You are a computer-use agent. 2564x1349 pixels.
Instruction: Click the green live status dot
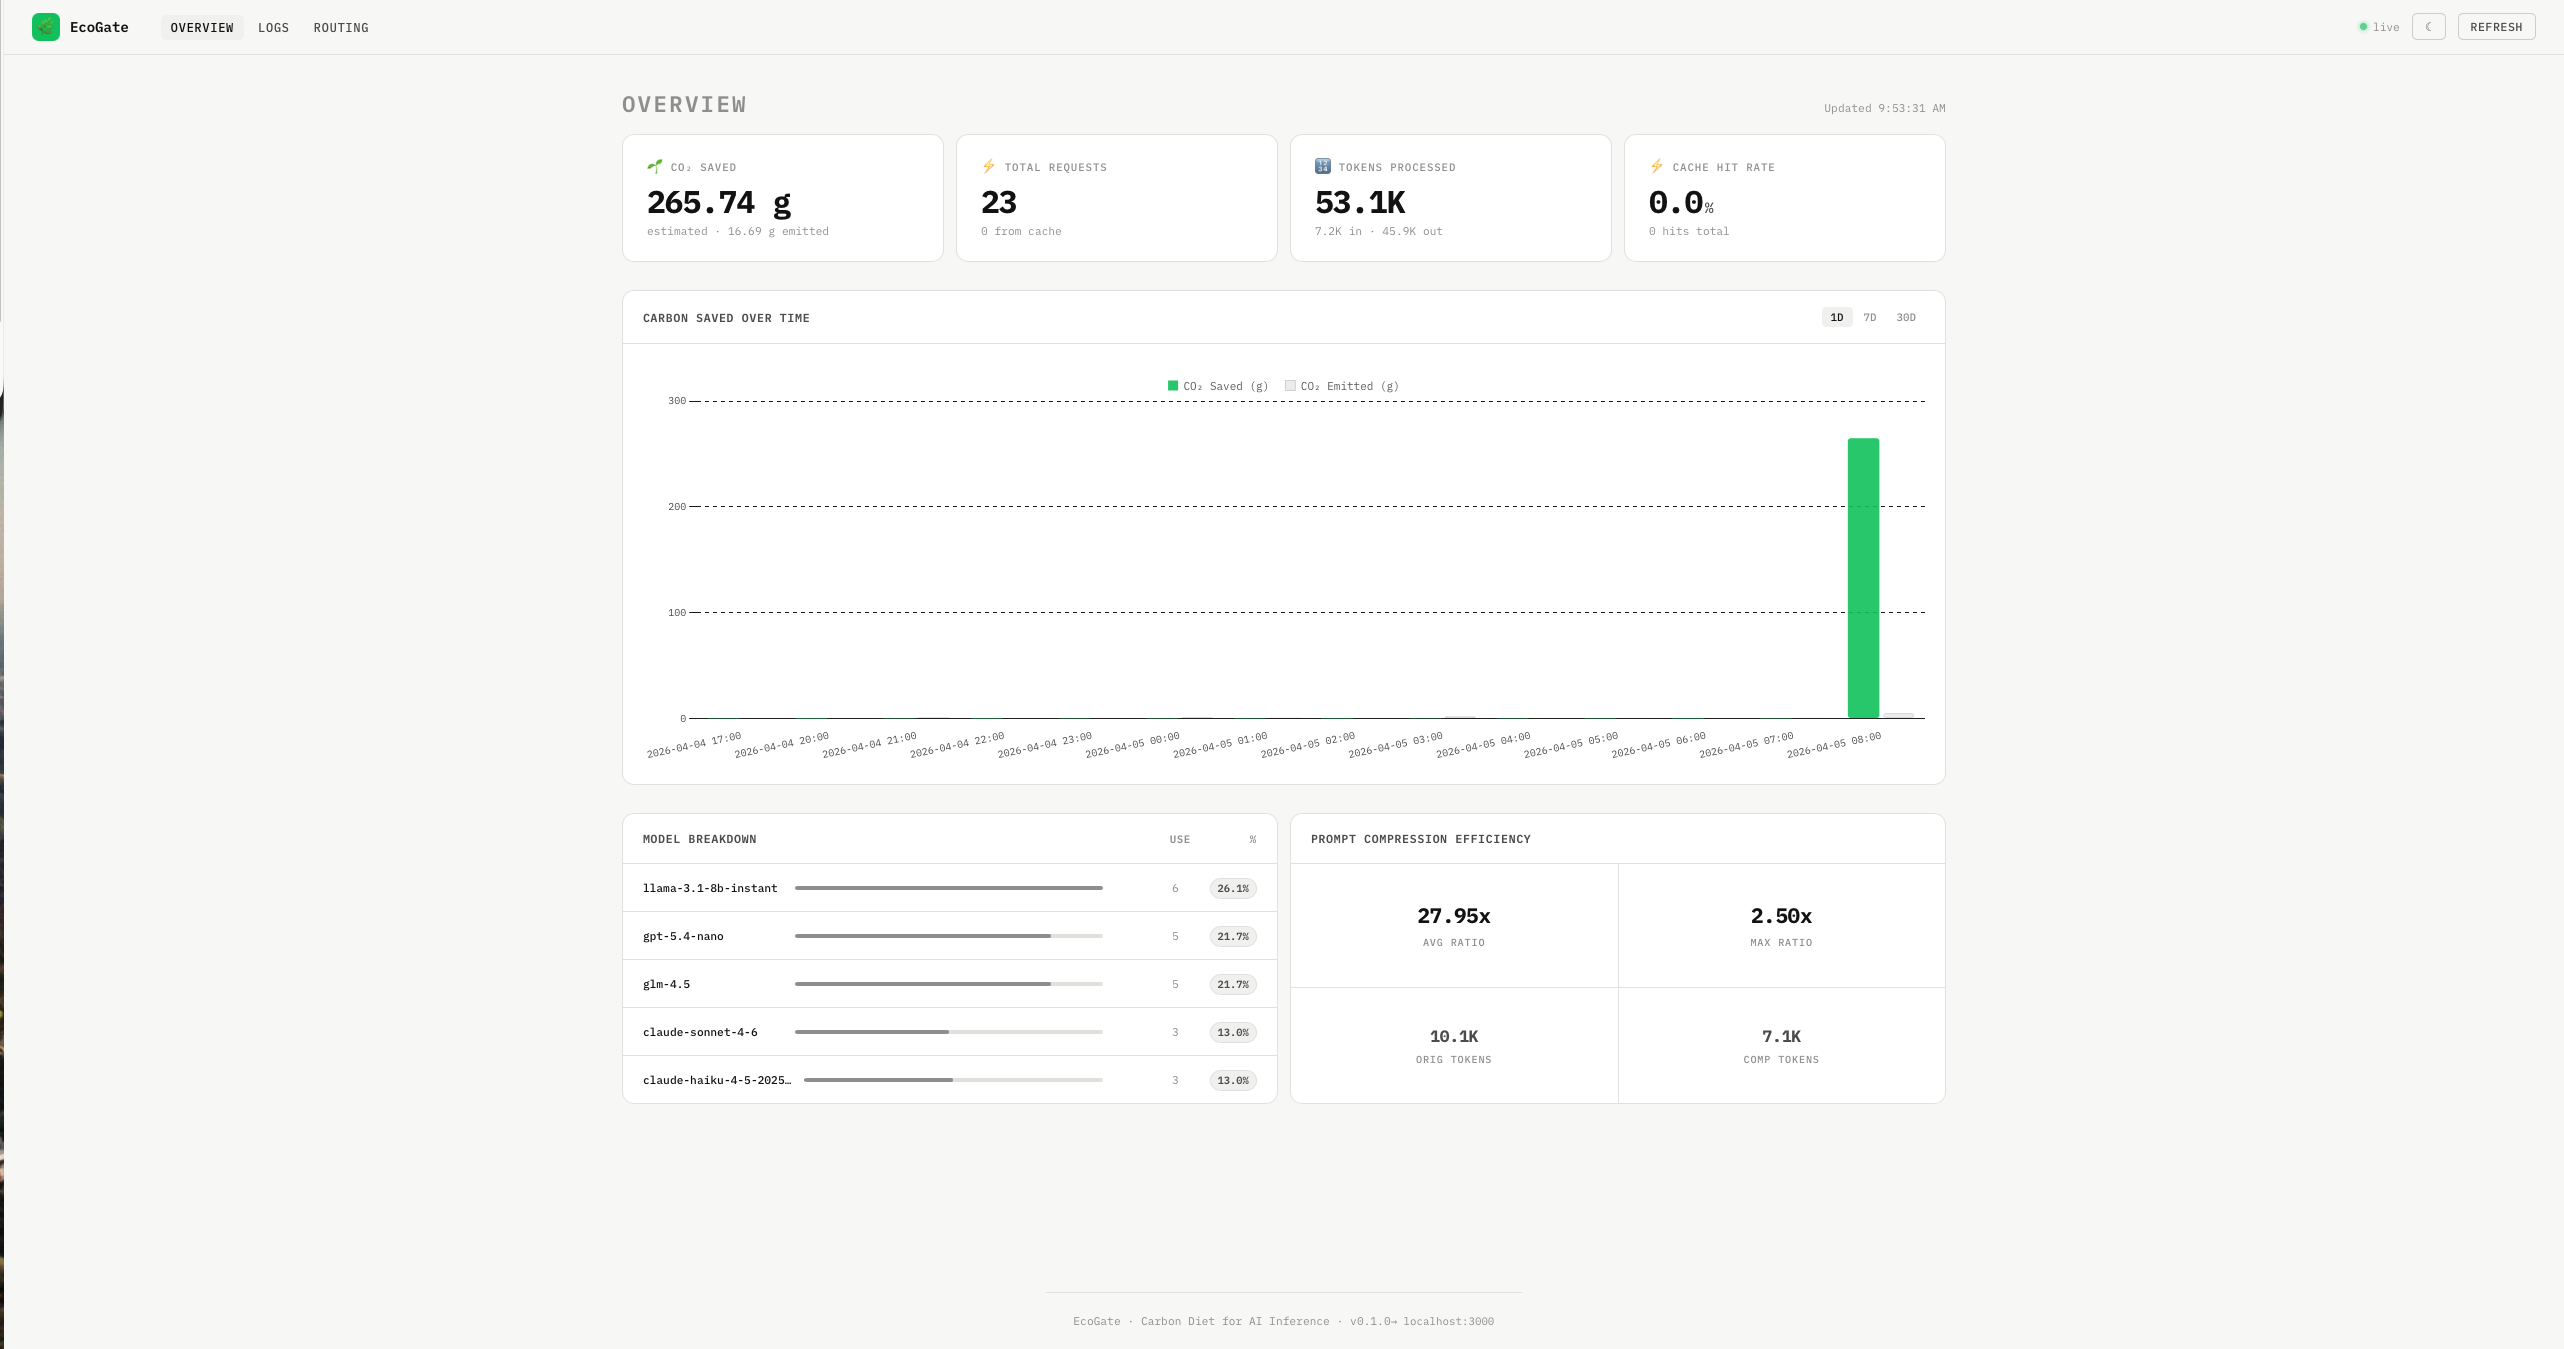pyautogui.click(x=2363, y=27)
